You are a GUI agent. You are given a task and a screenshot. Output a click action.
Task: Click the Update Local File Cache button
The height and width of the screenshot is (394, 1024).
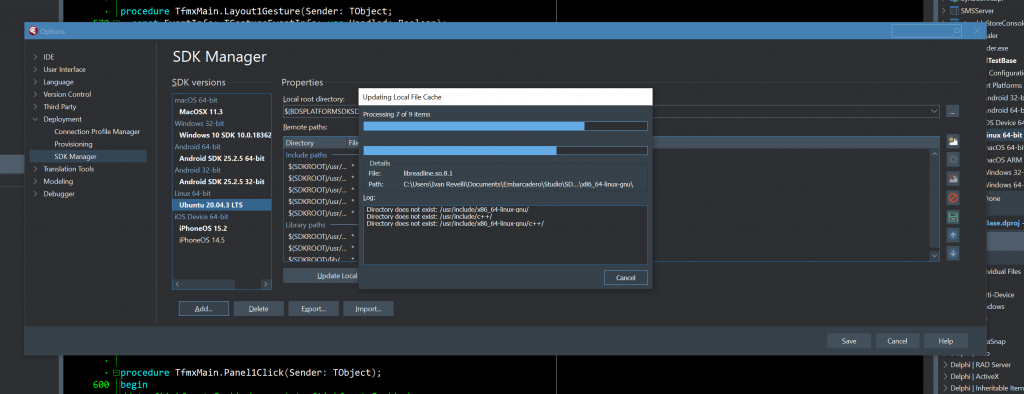pos(321,276)
